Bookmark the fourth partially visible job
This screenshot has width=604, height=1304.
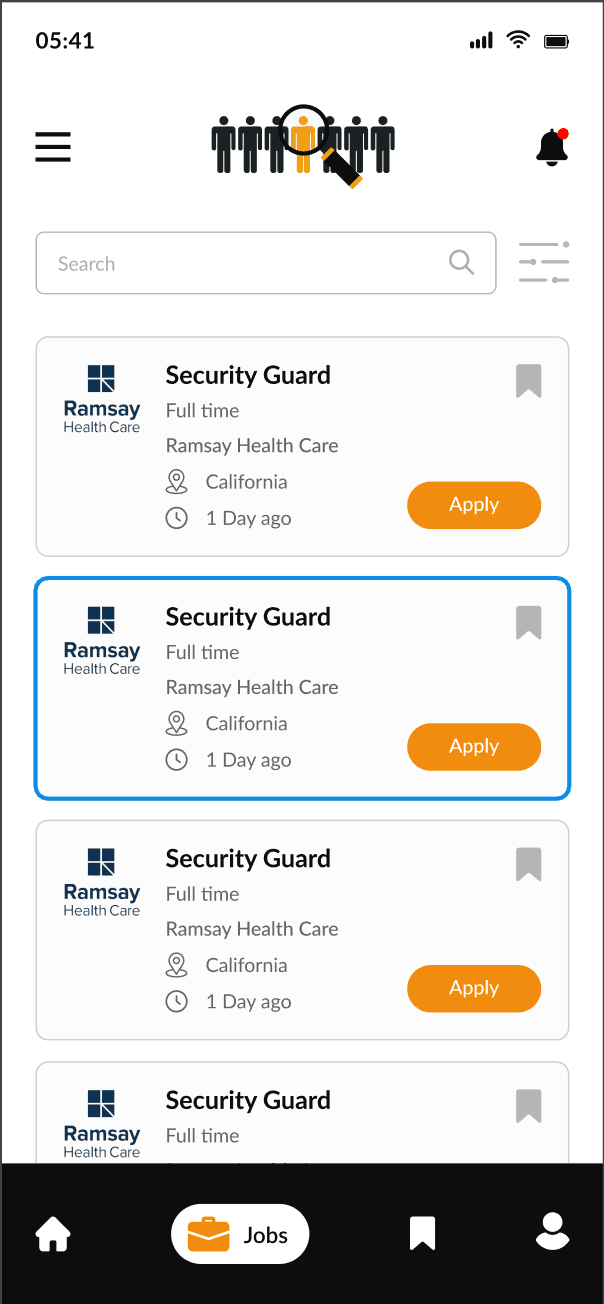[x=529, y=1106]
